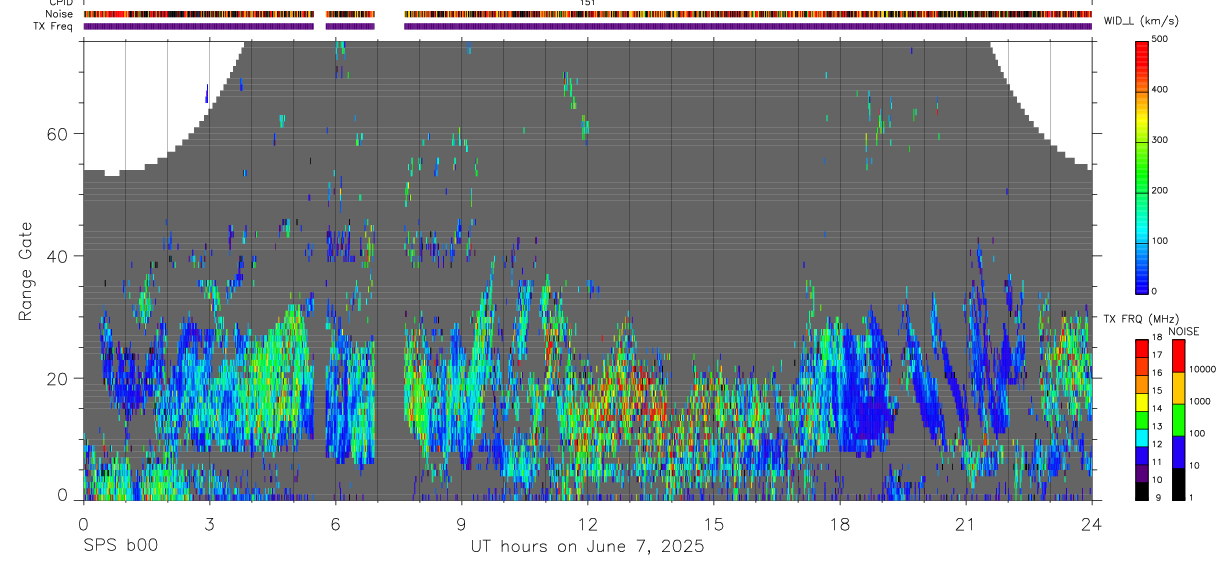Pick the blue segment of NOISE colorbar
The height and width of the screenshot is (567, 1228).
(1178, 452)
